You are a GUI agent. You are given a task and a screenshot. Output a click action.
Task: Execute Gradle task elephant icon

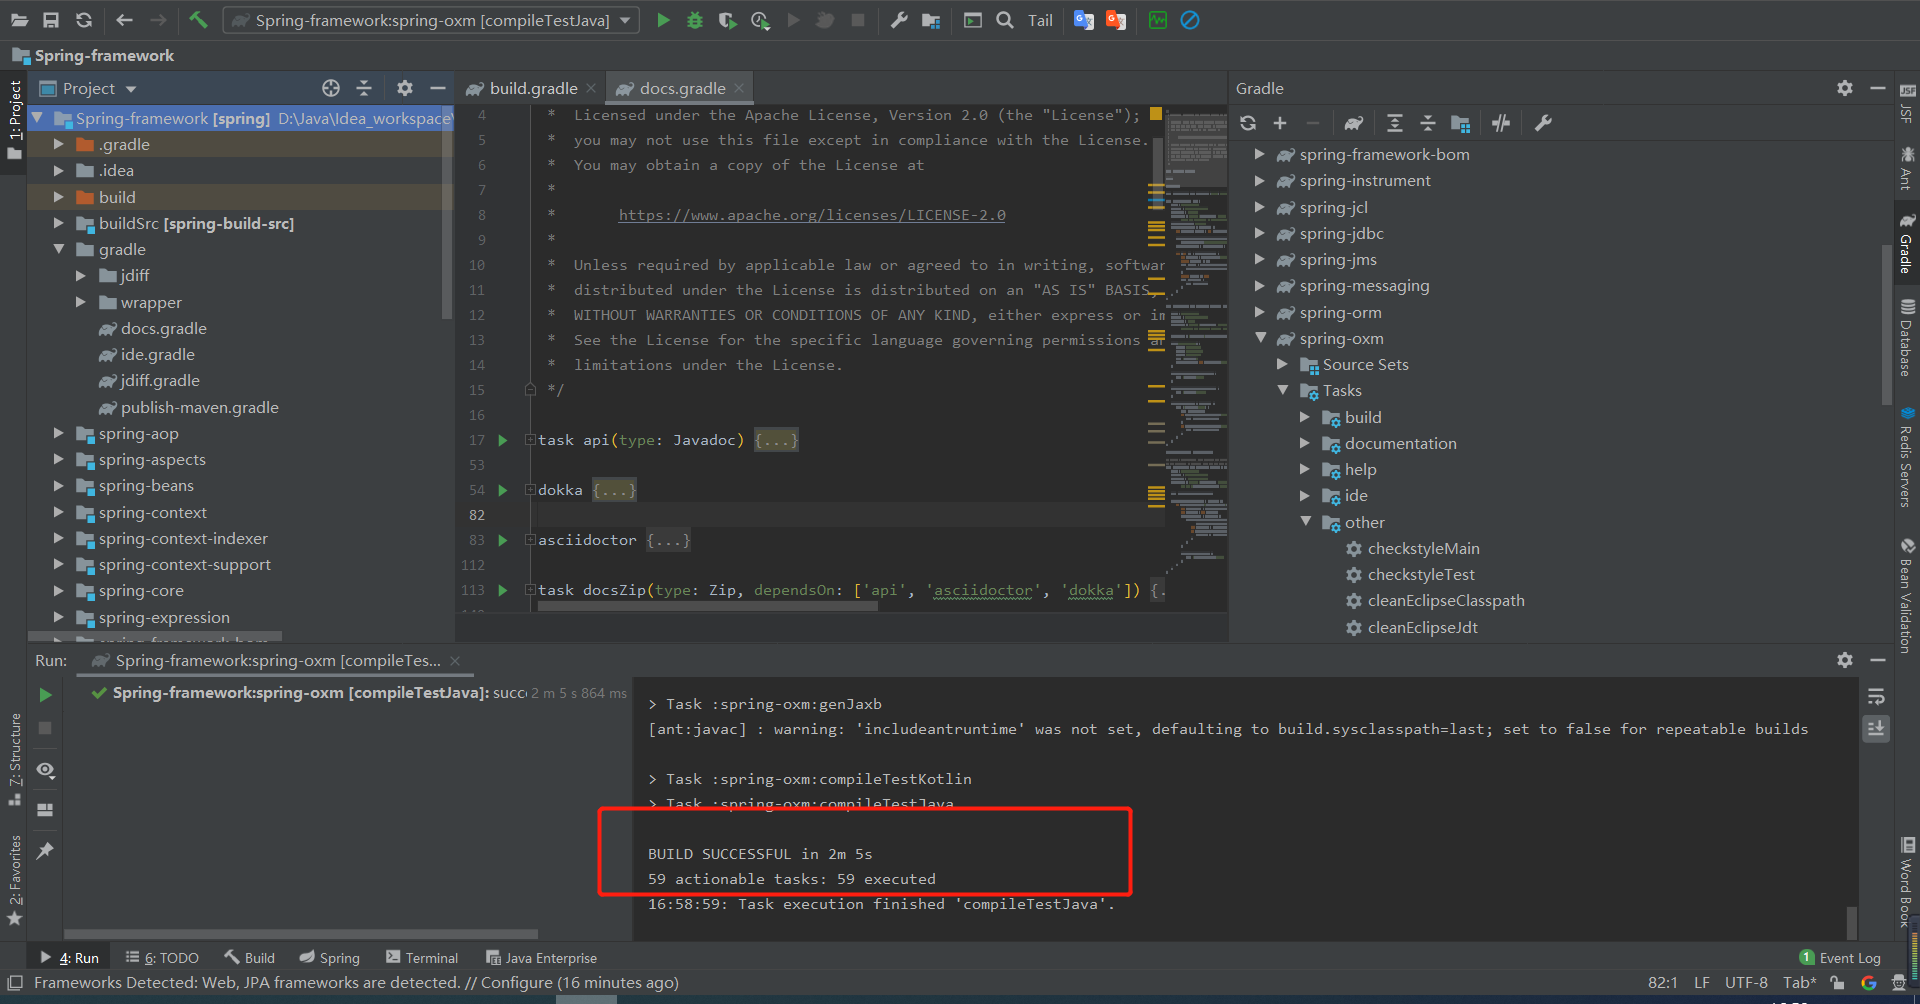click(x=1353, y=123)
